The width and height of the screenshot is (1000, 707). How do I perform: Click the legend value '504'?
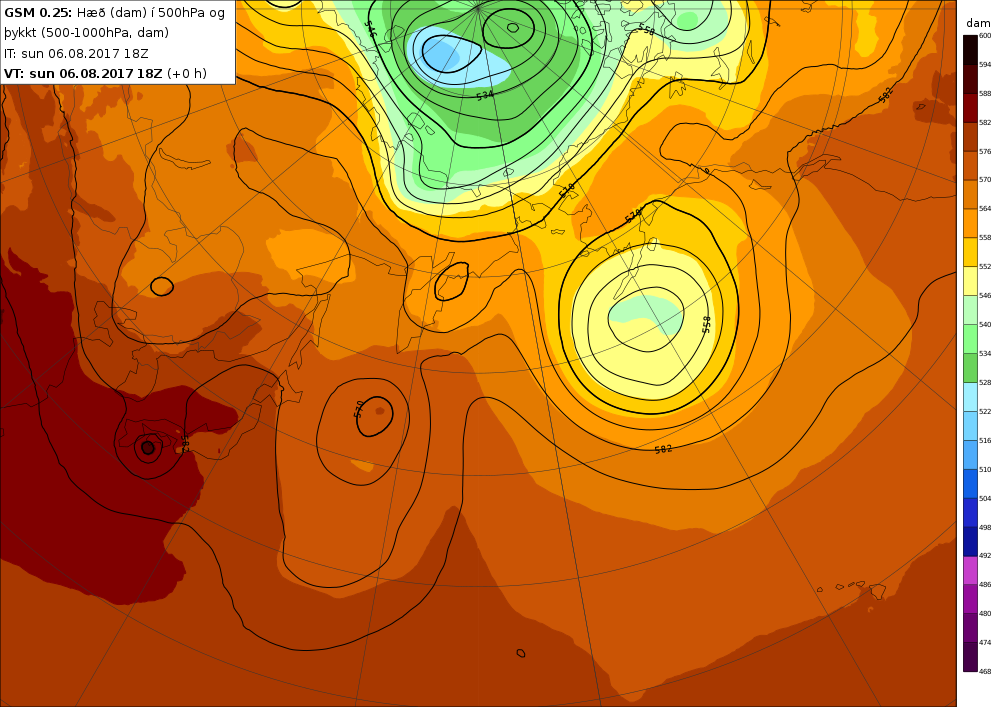(985, 499)
